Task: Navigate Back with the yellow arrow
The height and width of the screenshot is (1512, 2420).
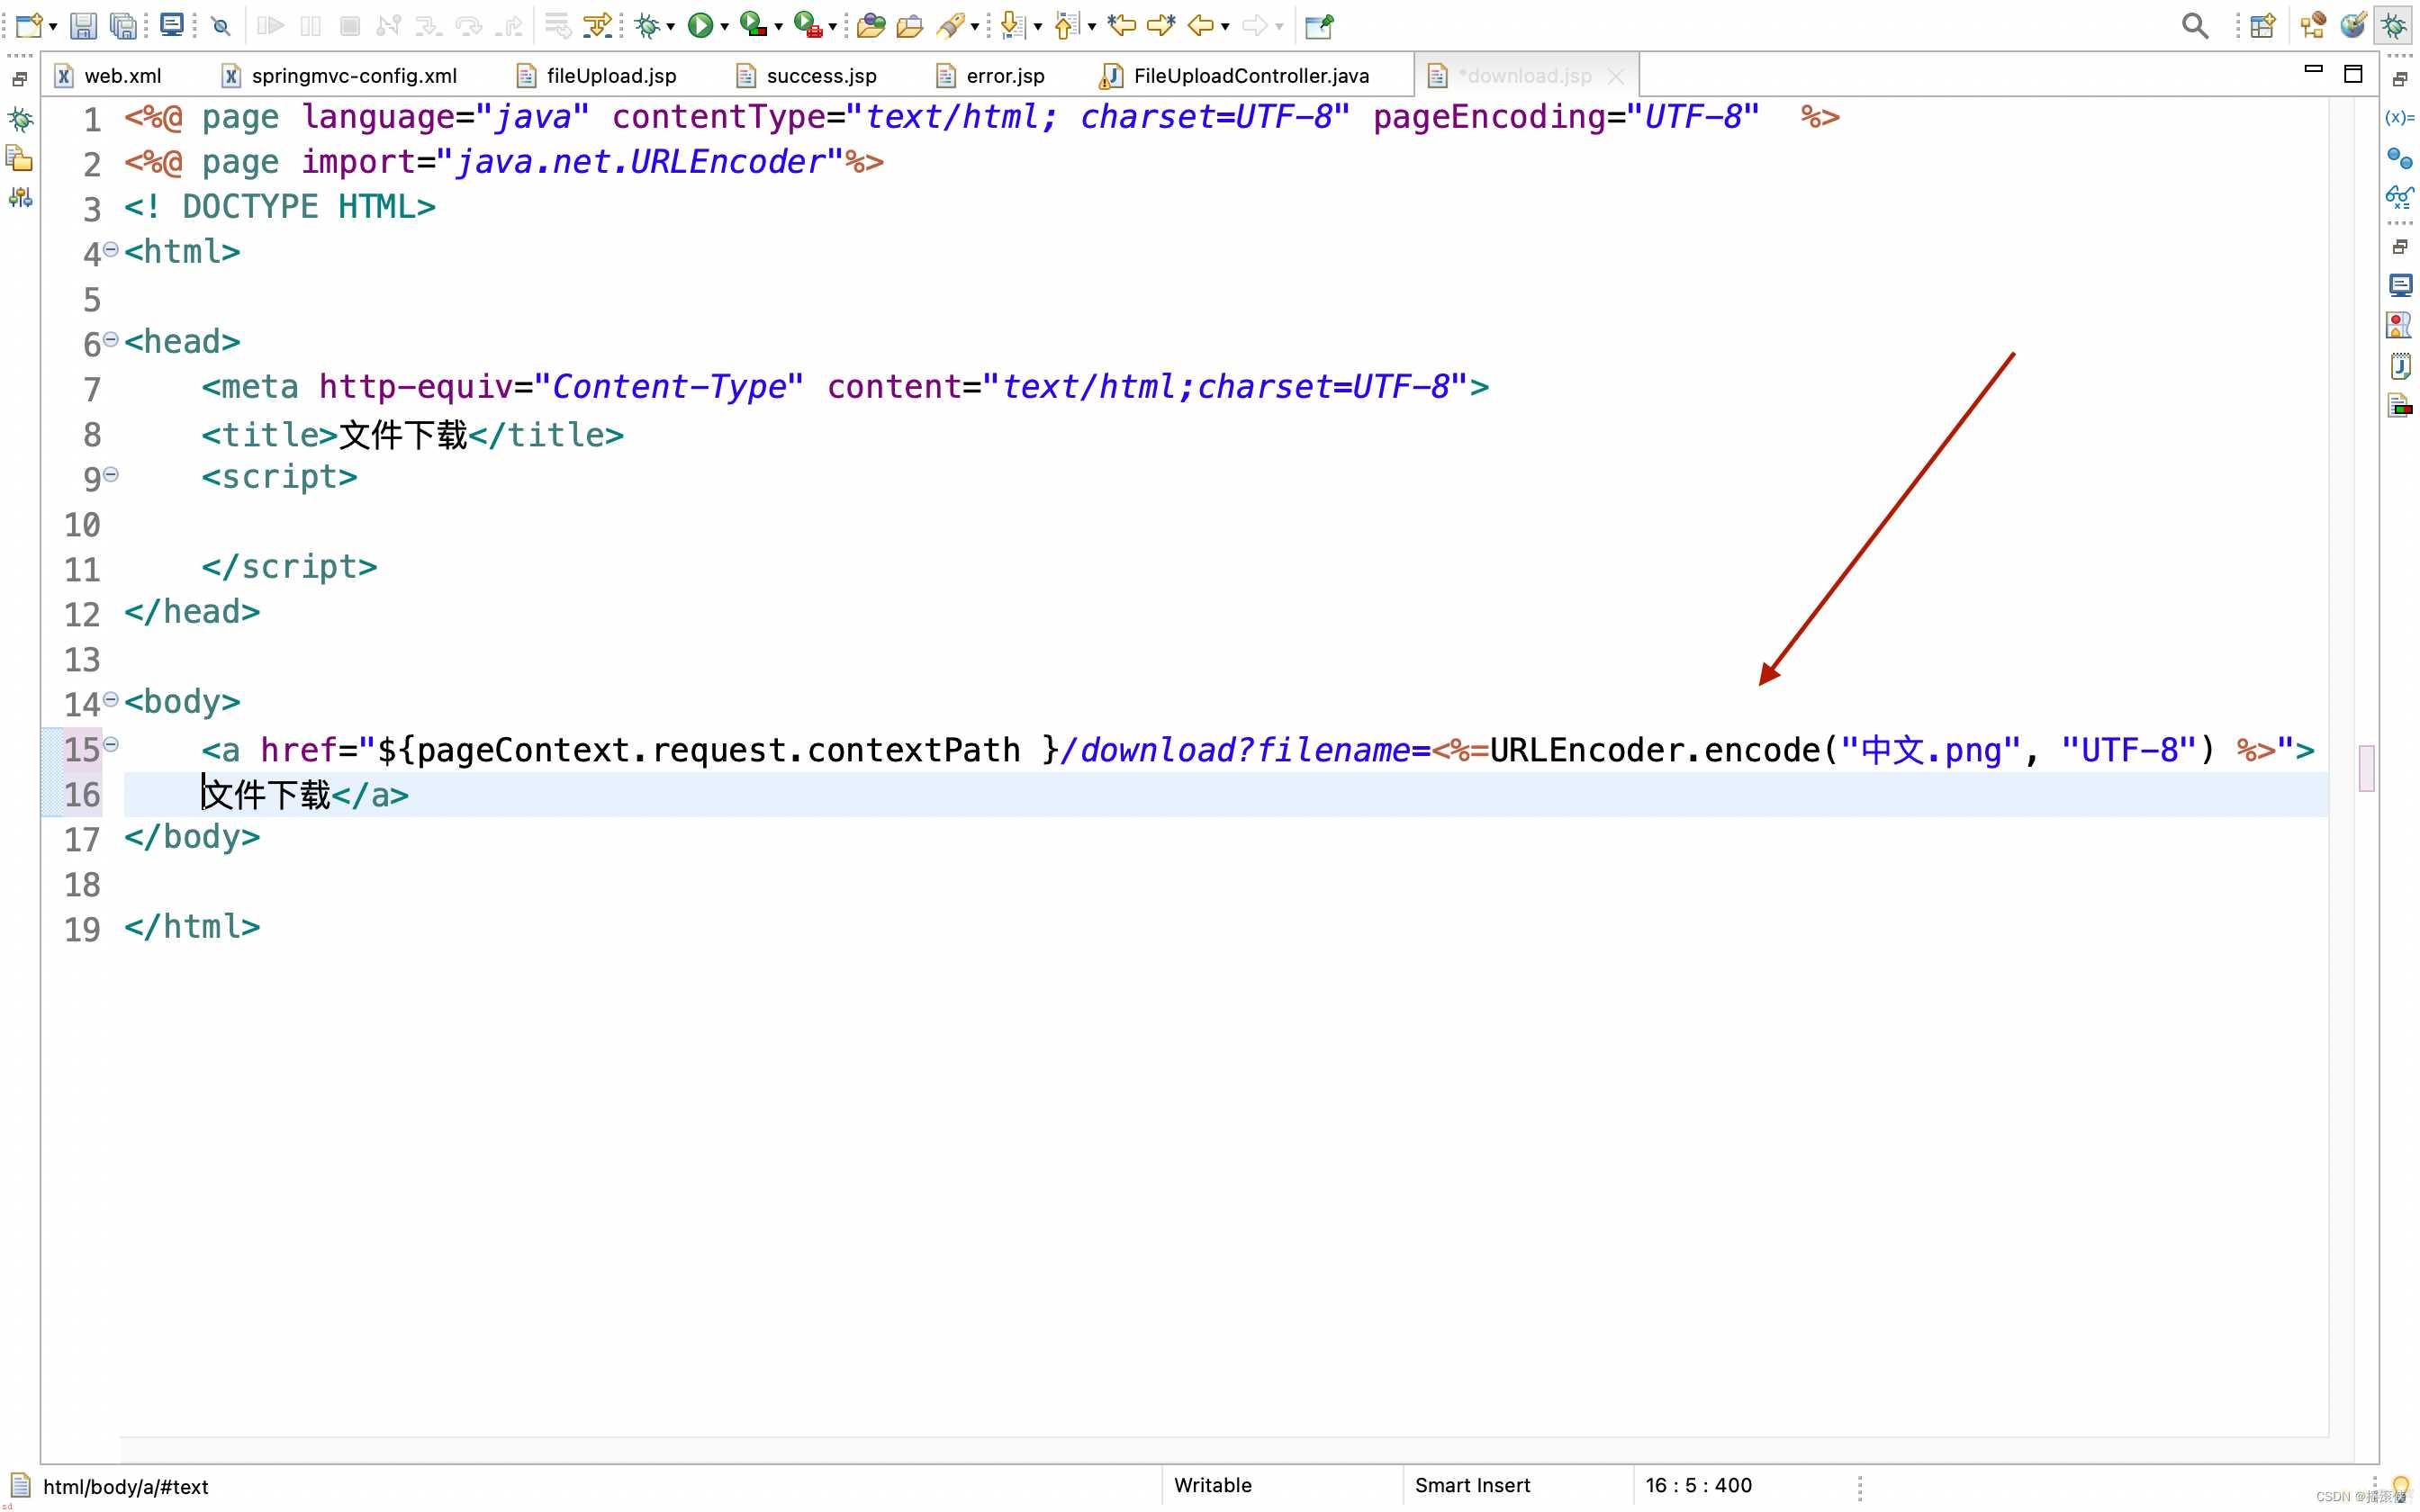Action: (1200, 25)
